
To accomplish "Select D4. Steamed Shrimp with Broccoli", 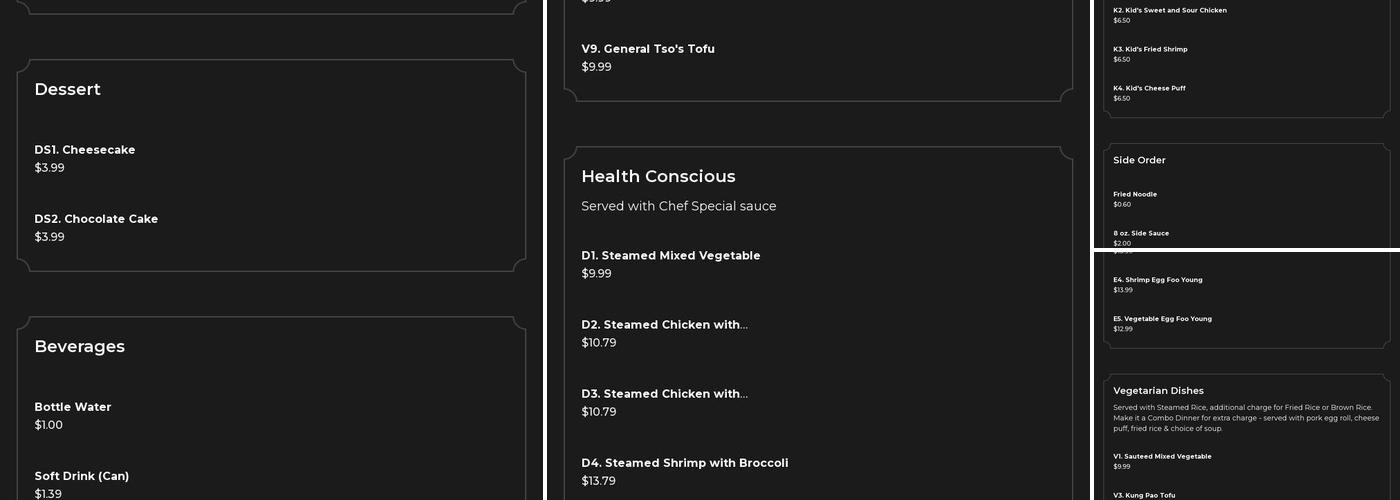I will click(685, 463).
